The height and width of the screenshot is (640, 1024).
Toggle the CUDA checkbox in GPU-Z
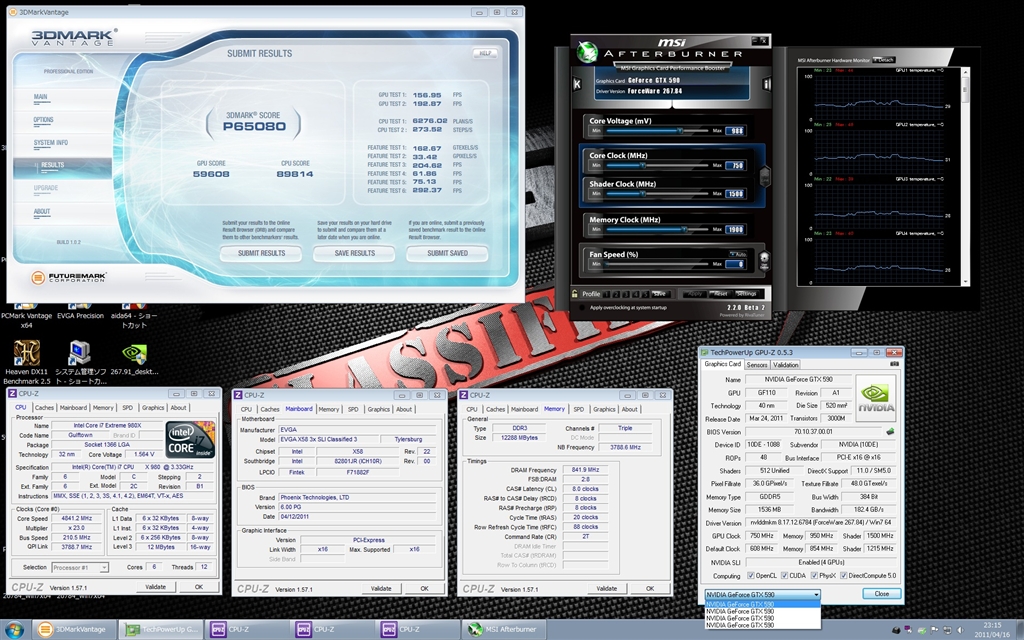click(x=784, y=576)
